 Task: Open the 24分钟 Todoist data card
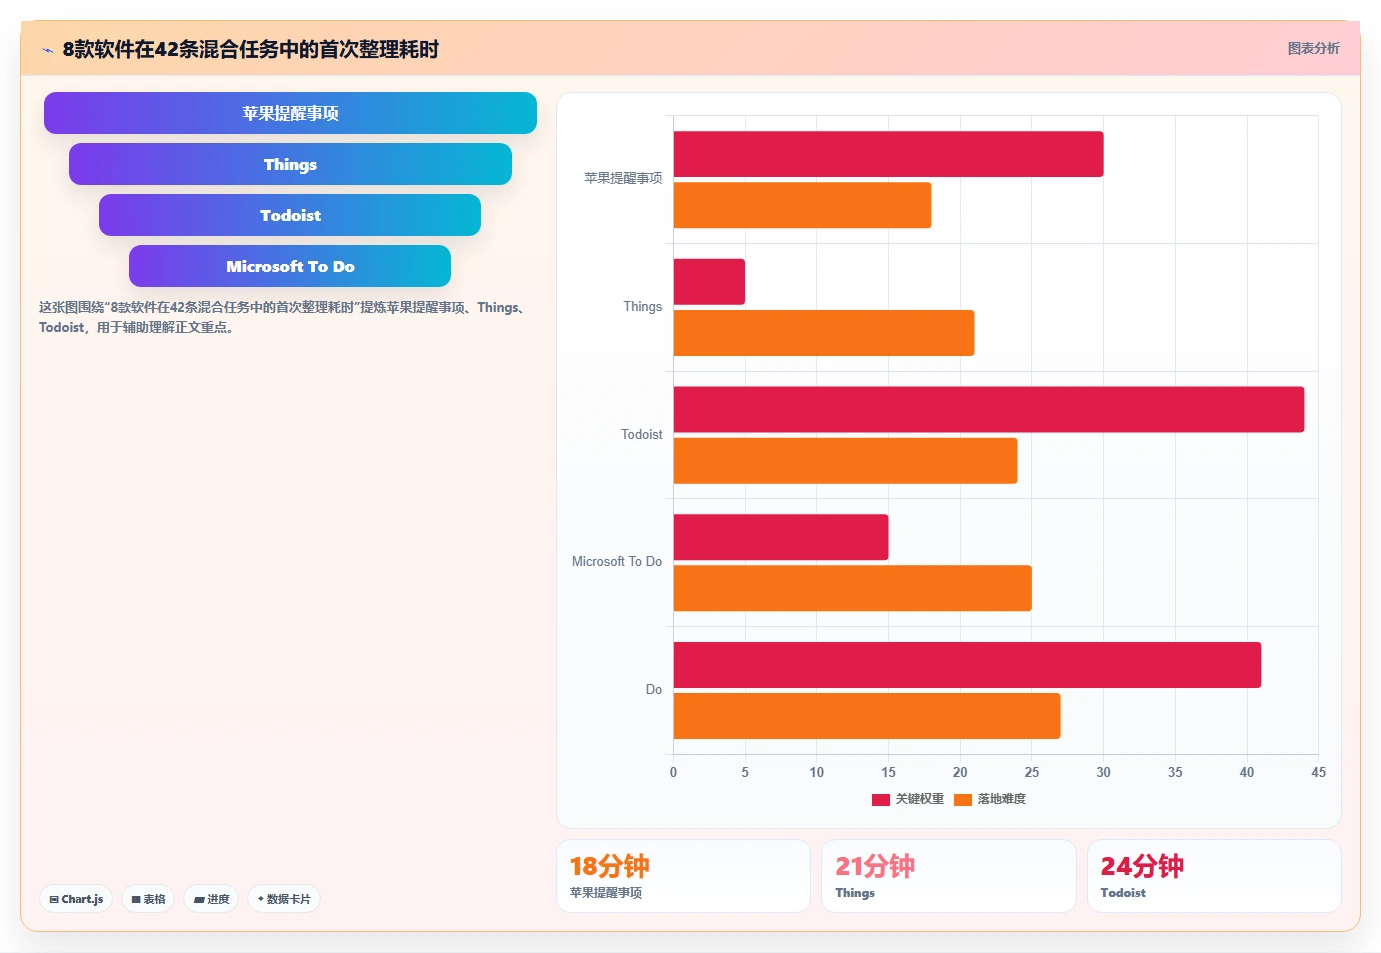1214,876
